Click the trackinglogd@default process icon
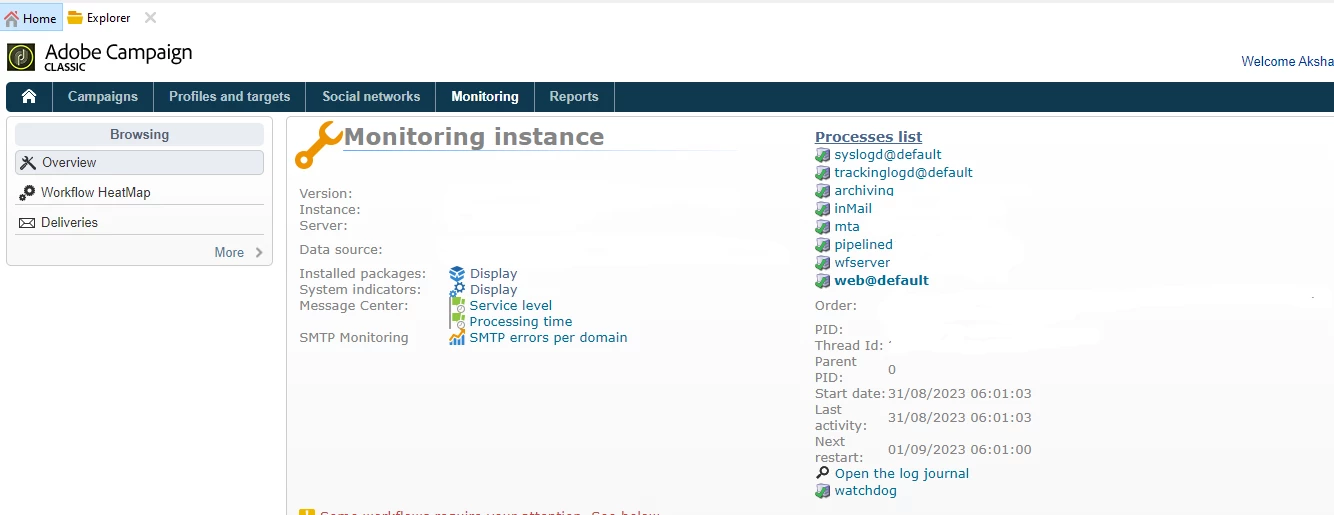 coord(823,173)
